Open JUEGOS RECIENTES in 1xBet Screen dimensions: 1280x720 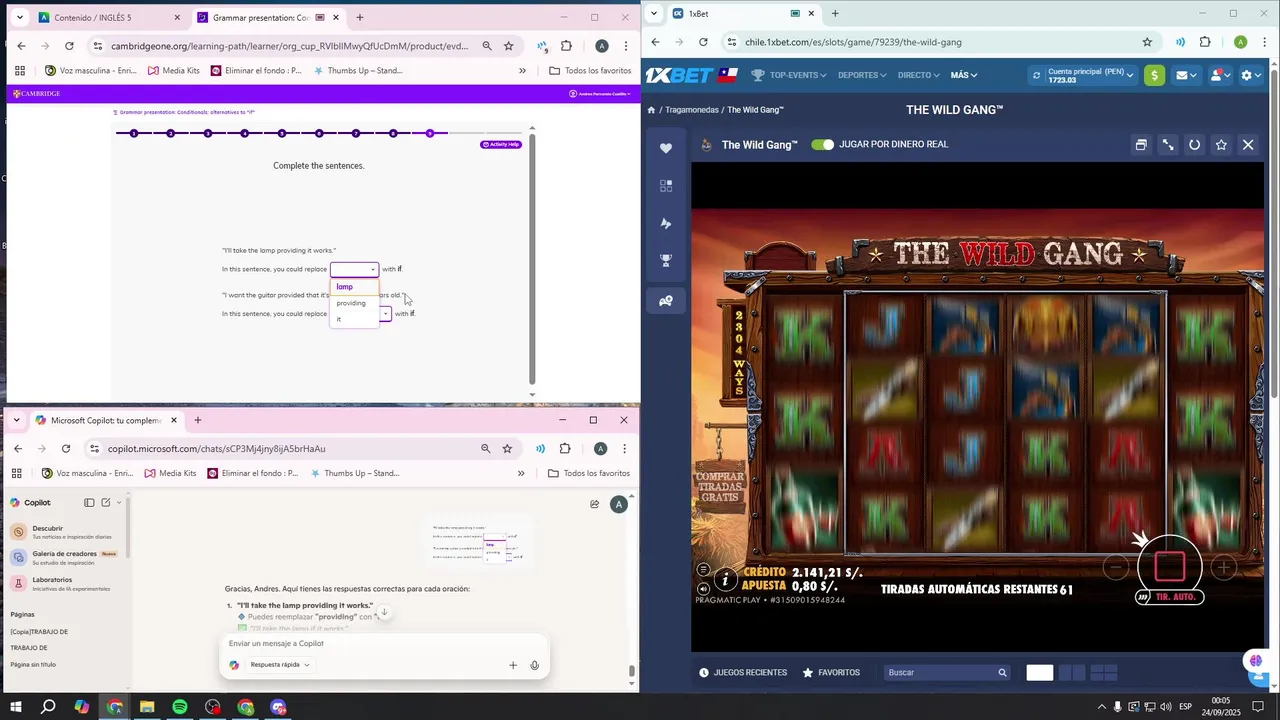pos(743,673)
